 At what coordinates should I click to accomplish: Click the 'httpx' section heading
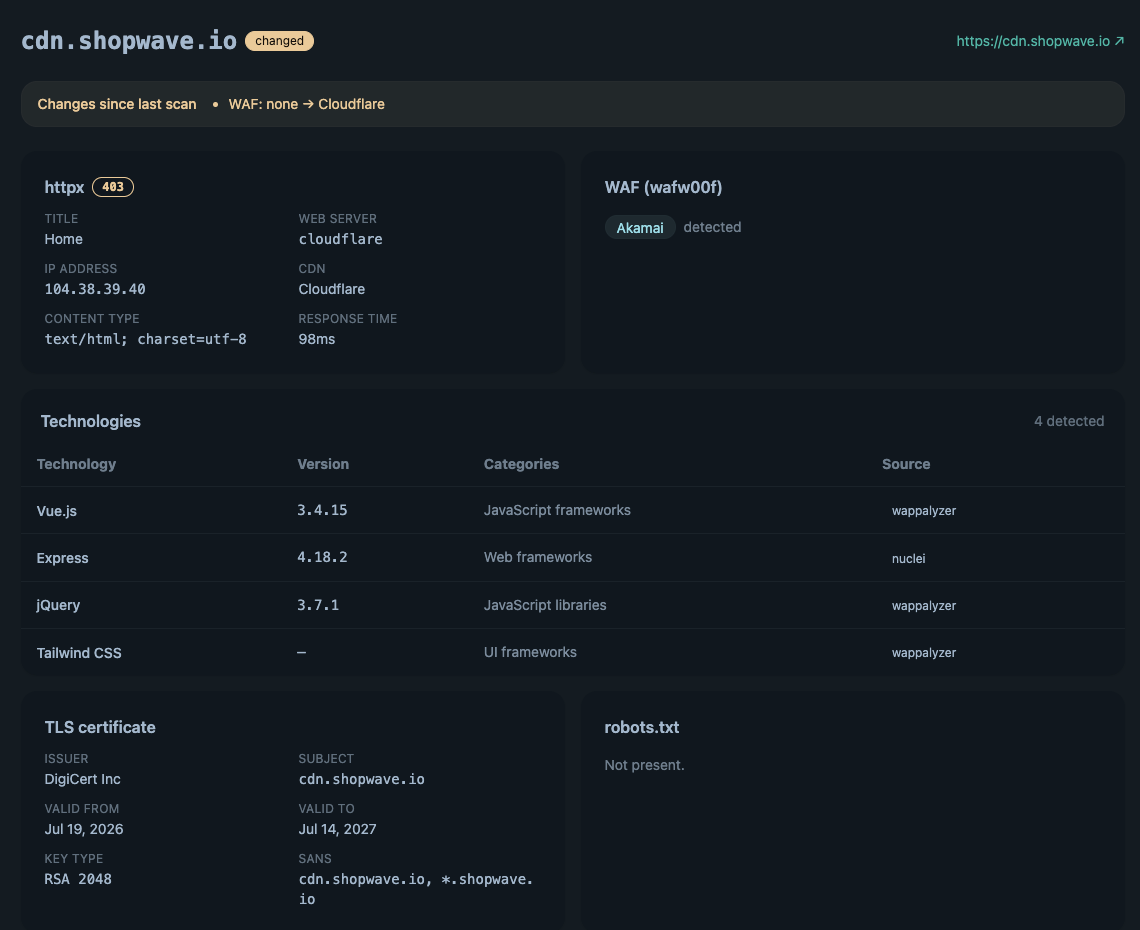pyautogui.click(x=65, y=188)
